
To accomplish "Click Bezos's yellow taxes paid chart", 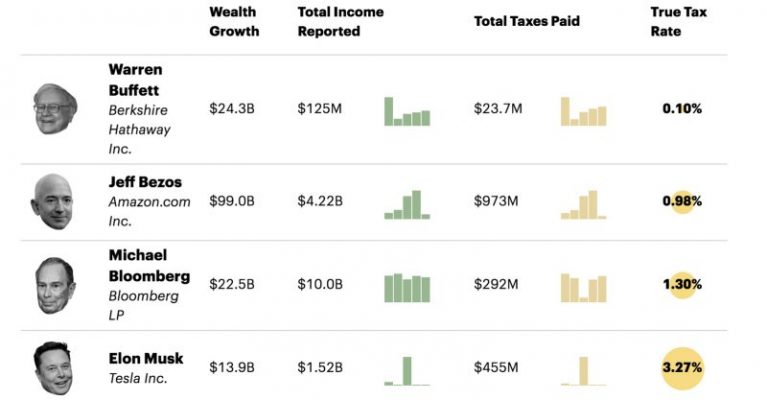I will pos(583,203).
